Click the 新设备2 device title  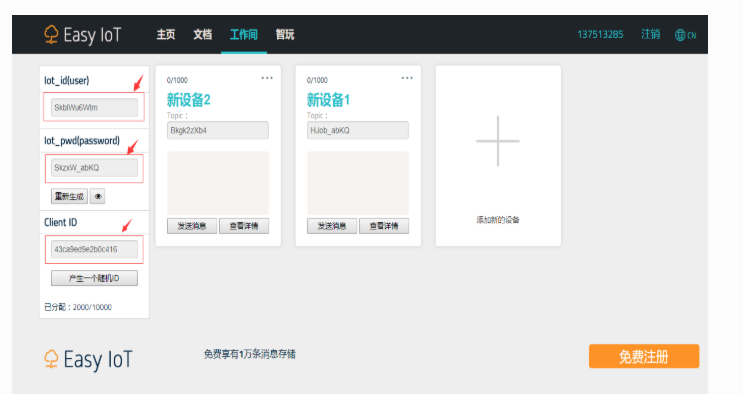(189, 100)
